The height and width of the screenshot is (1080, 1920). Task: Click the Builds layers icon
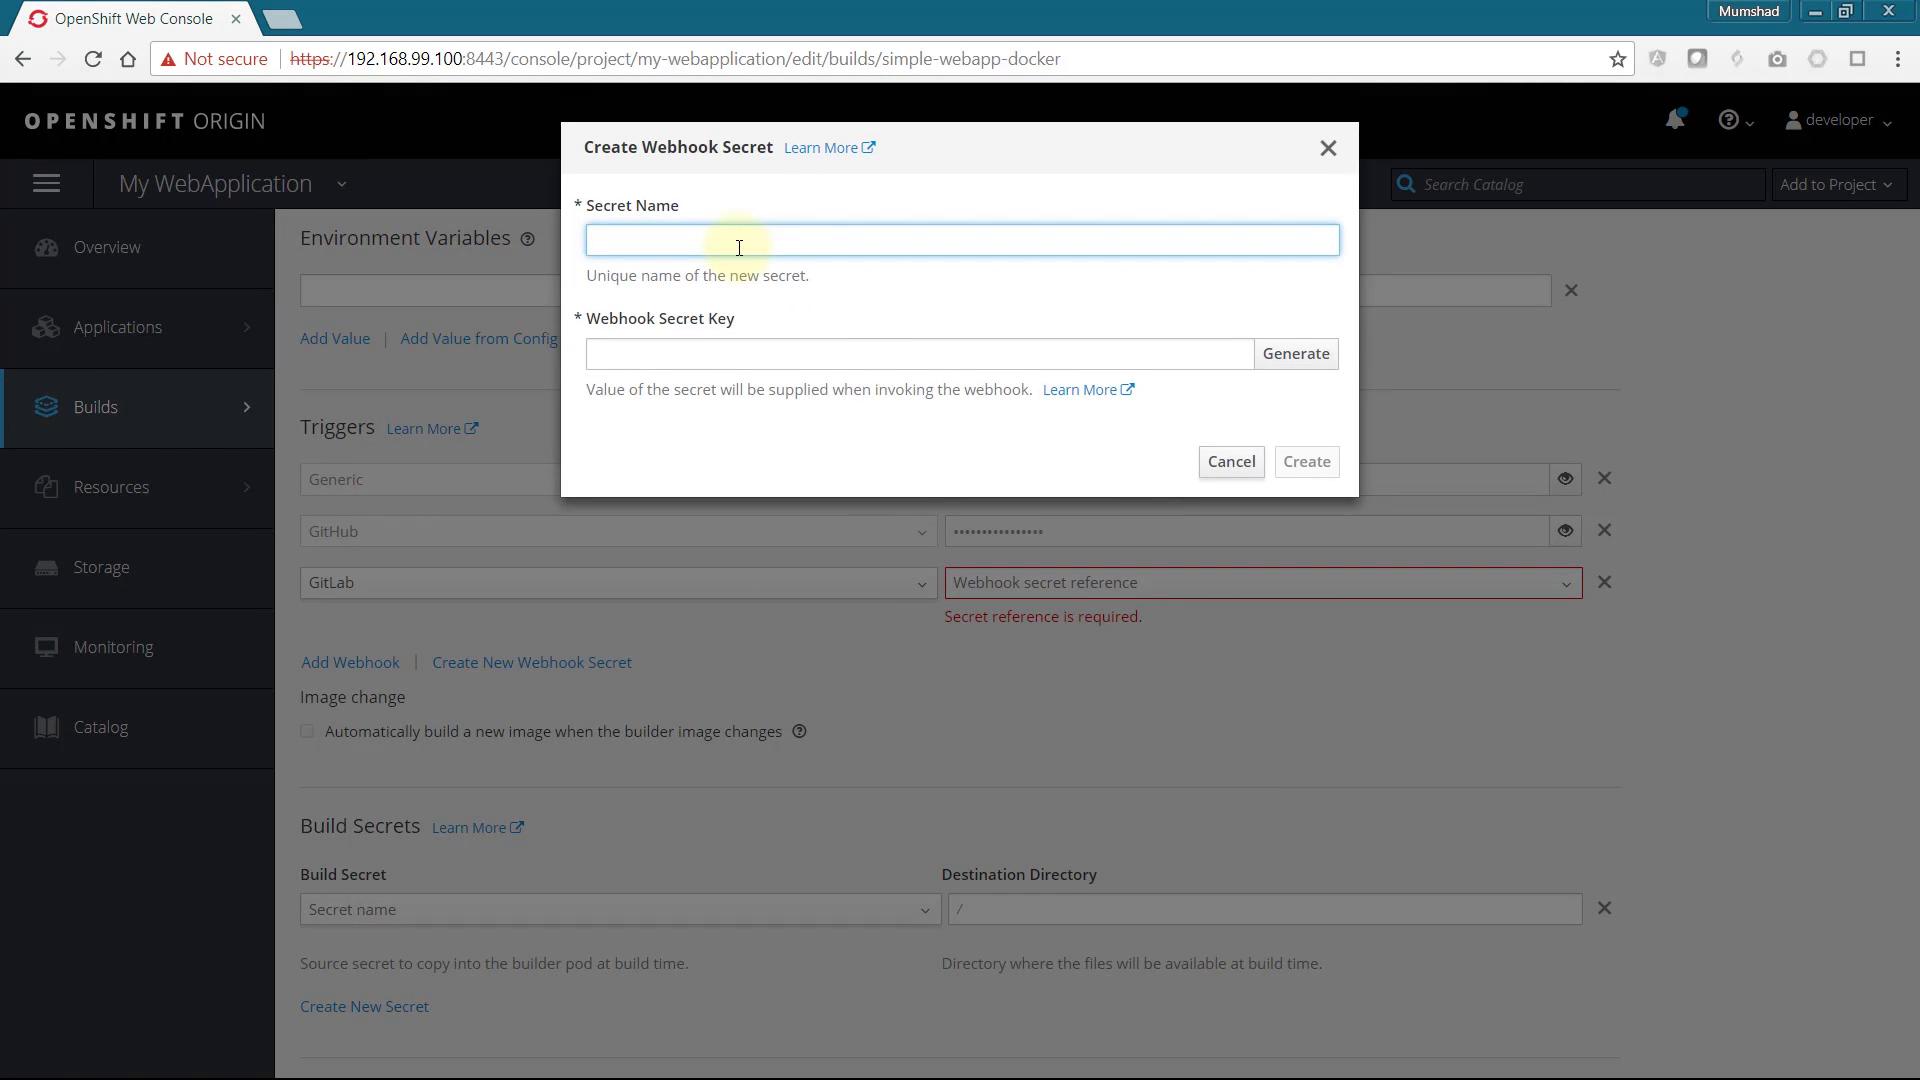coord(46,407)
